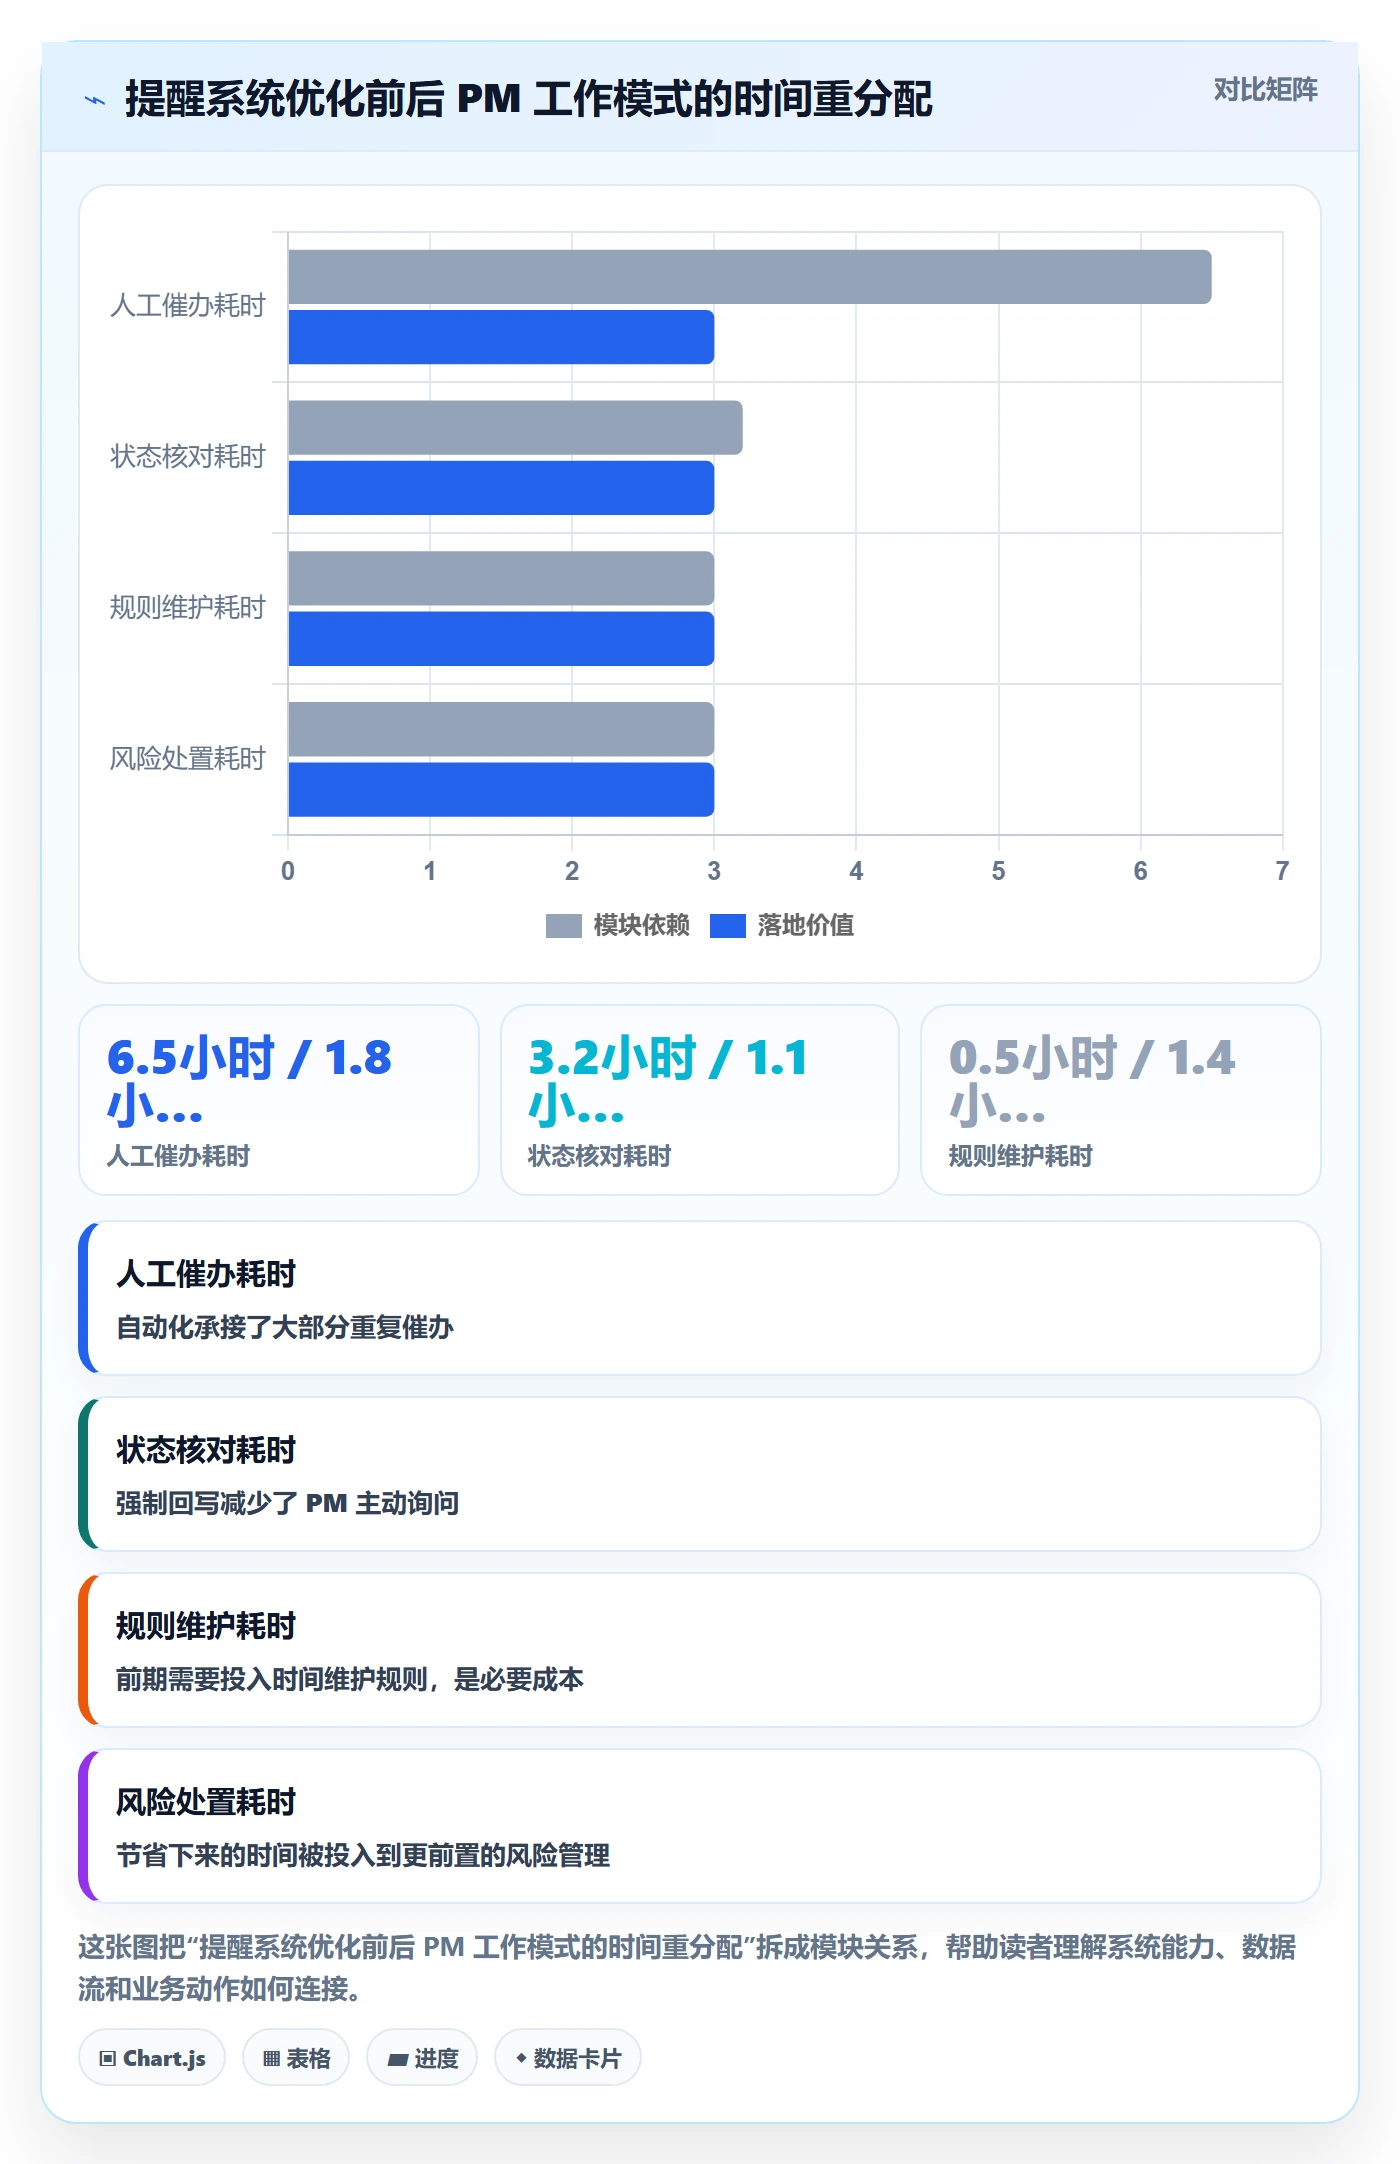Click the 表格 tag chip
This screenshot has height=2164, width=1400.
click(x=296, y=2058)
